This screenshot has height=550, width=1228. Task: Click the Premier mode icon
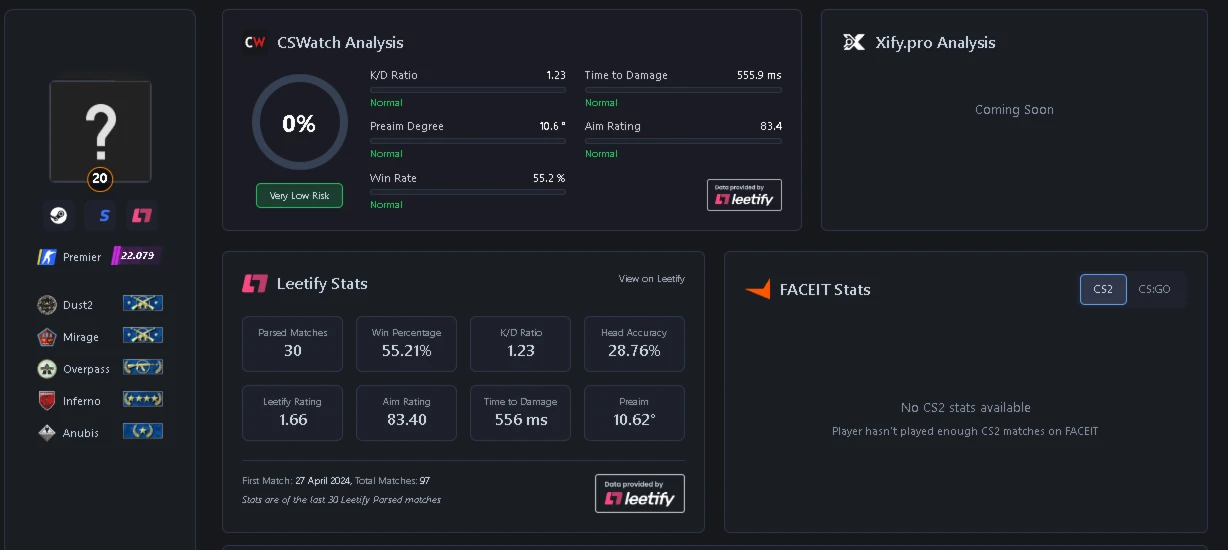(46, 257)
